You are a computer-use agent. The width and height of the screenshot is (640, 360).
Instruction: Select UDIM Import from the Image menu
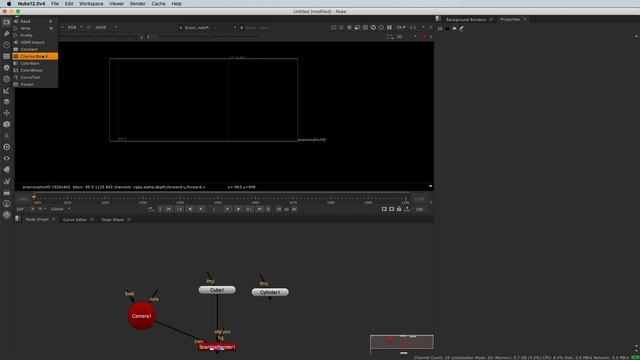tap(35, 42)
